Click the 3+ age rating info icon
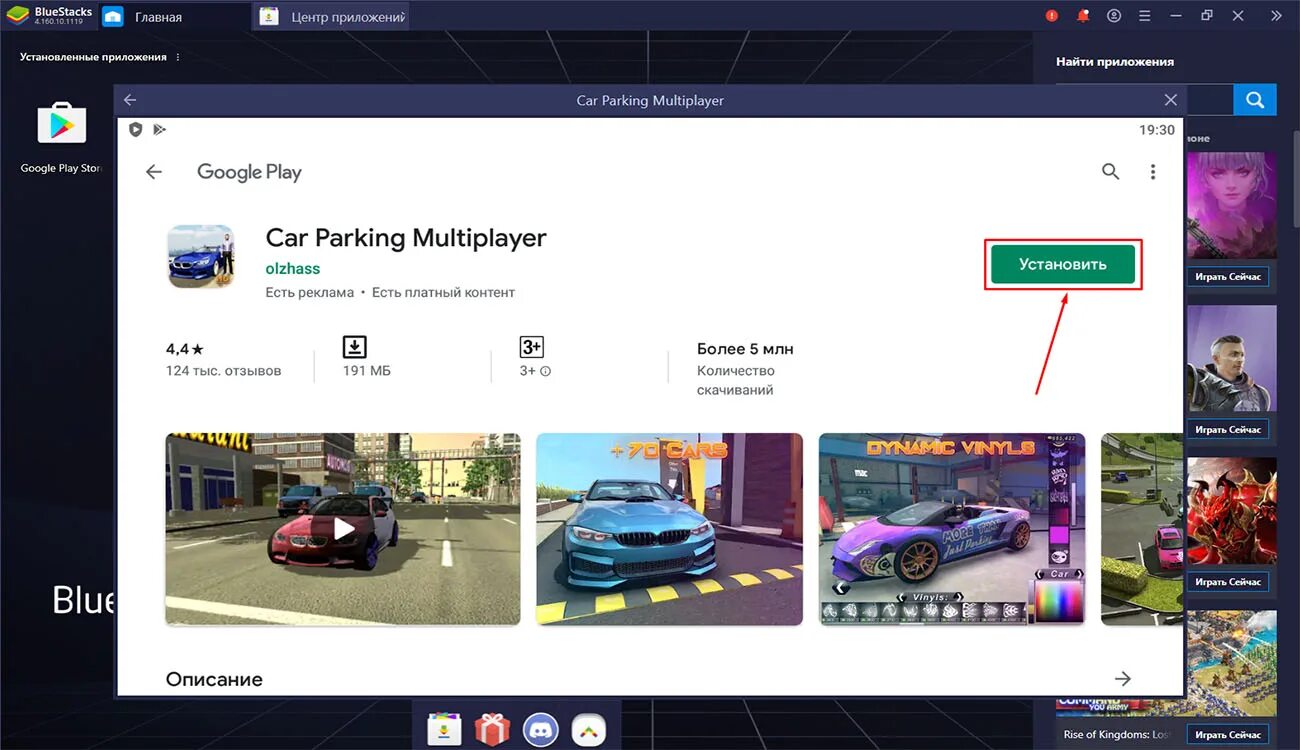This screenshot has height=750, width=1300. click(x=546, y=371)
